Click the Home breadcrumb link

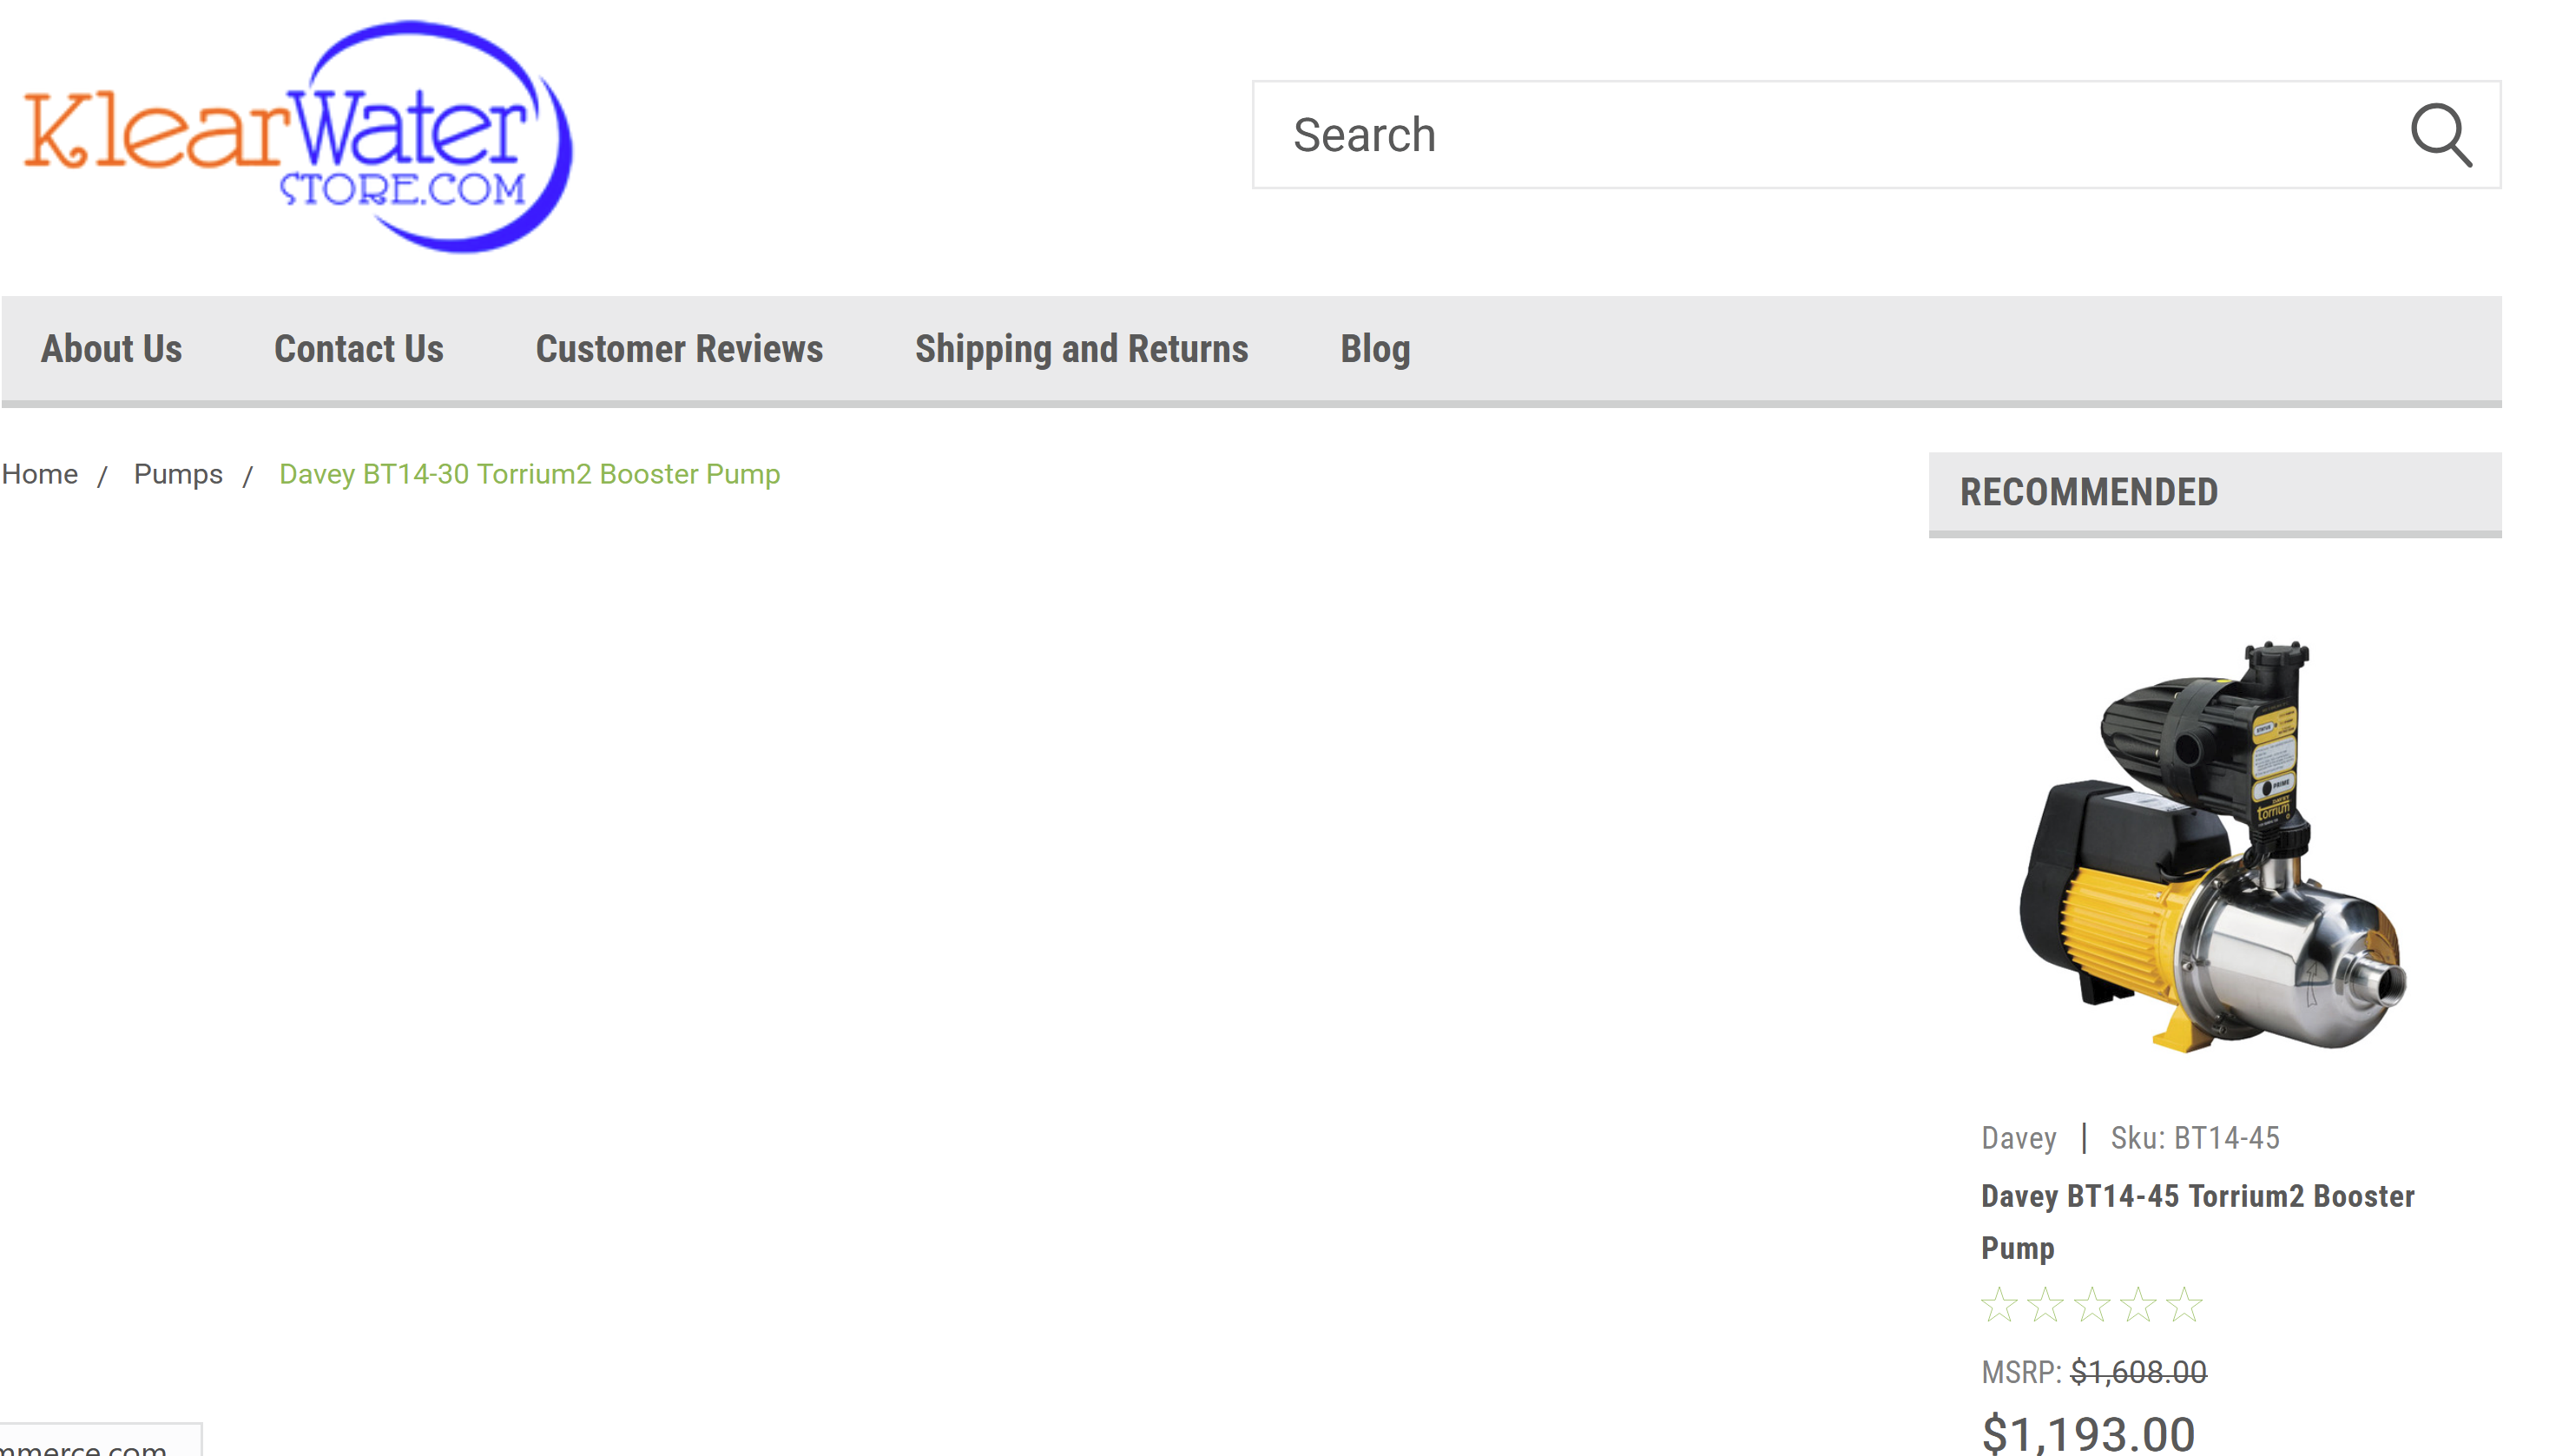tap(39, 474)
